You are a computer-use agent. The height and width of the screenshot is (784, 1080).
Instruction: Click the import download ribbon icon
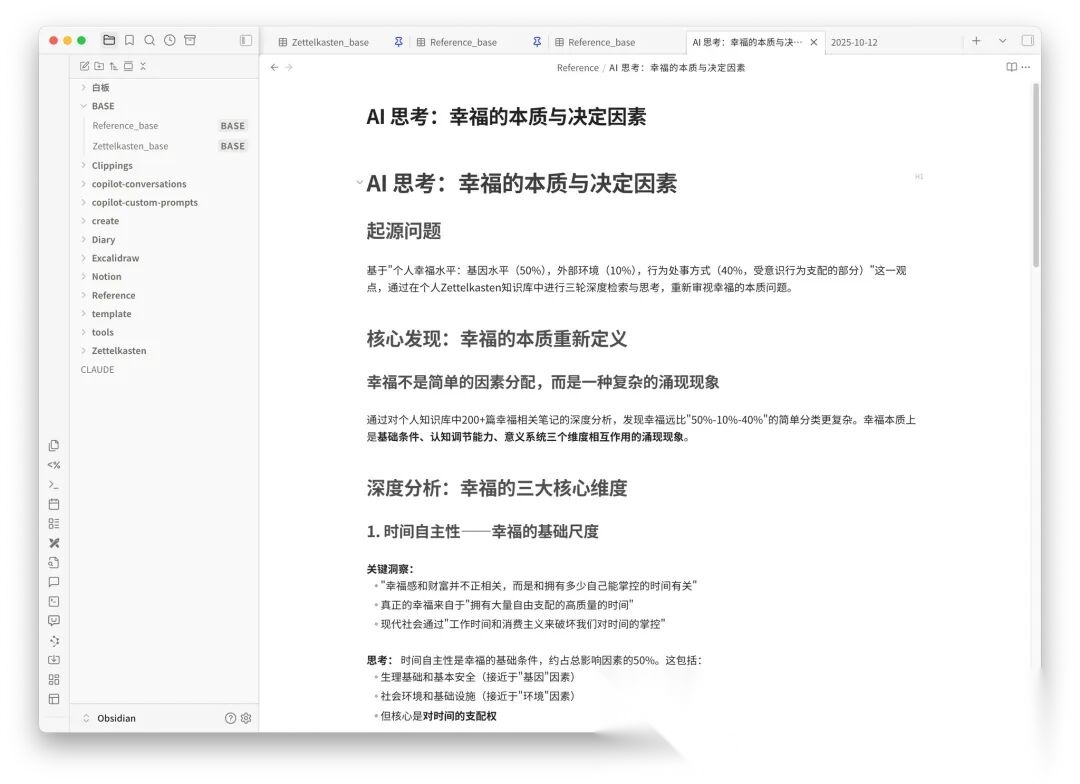click(54, 660)
